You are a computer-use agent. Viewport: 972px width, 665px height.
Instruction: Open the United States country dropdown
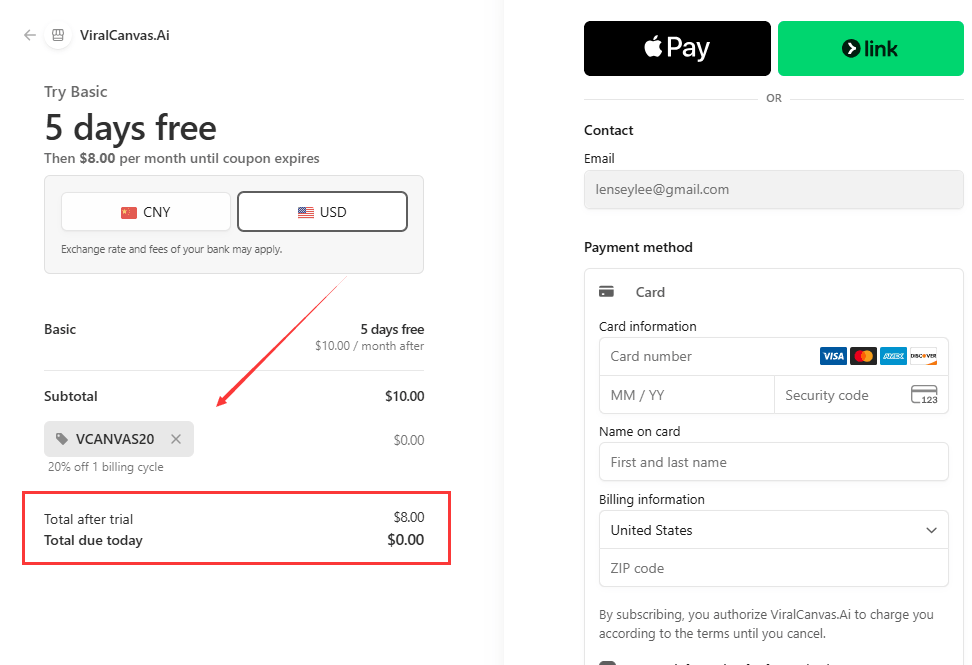774,530
